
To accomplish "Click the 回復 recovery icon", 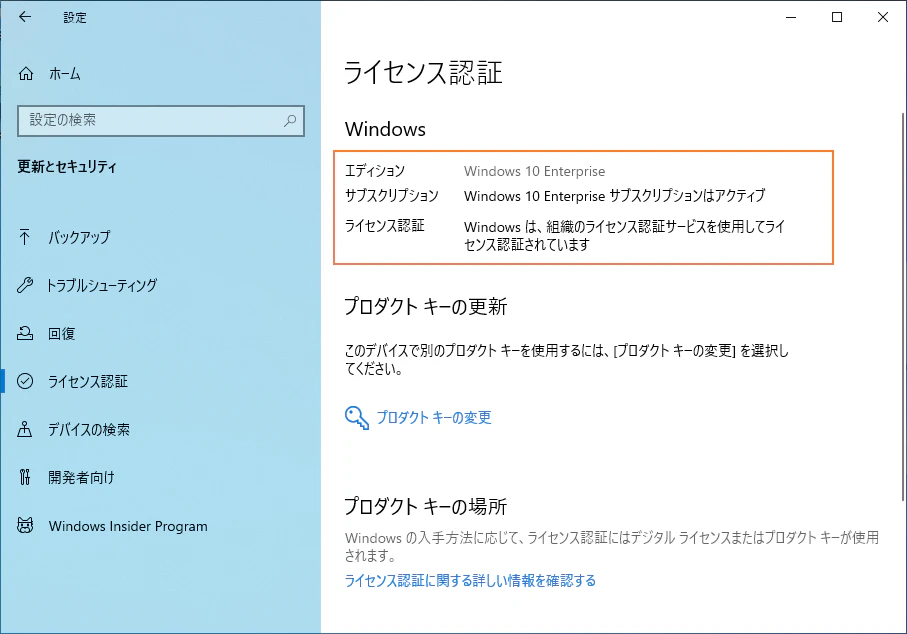I will [25, 333].
